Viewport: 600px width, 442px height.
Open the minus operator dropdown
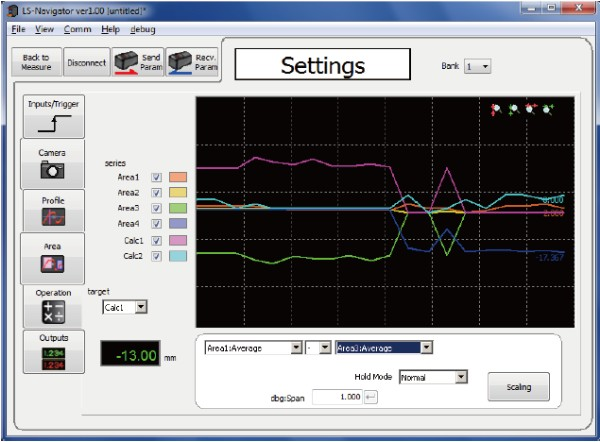coord(318,348)
